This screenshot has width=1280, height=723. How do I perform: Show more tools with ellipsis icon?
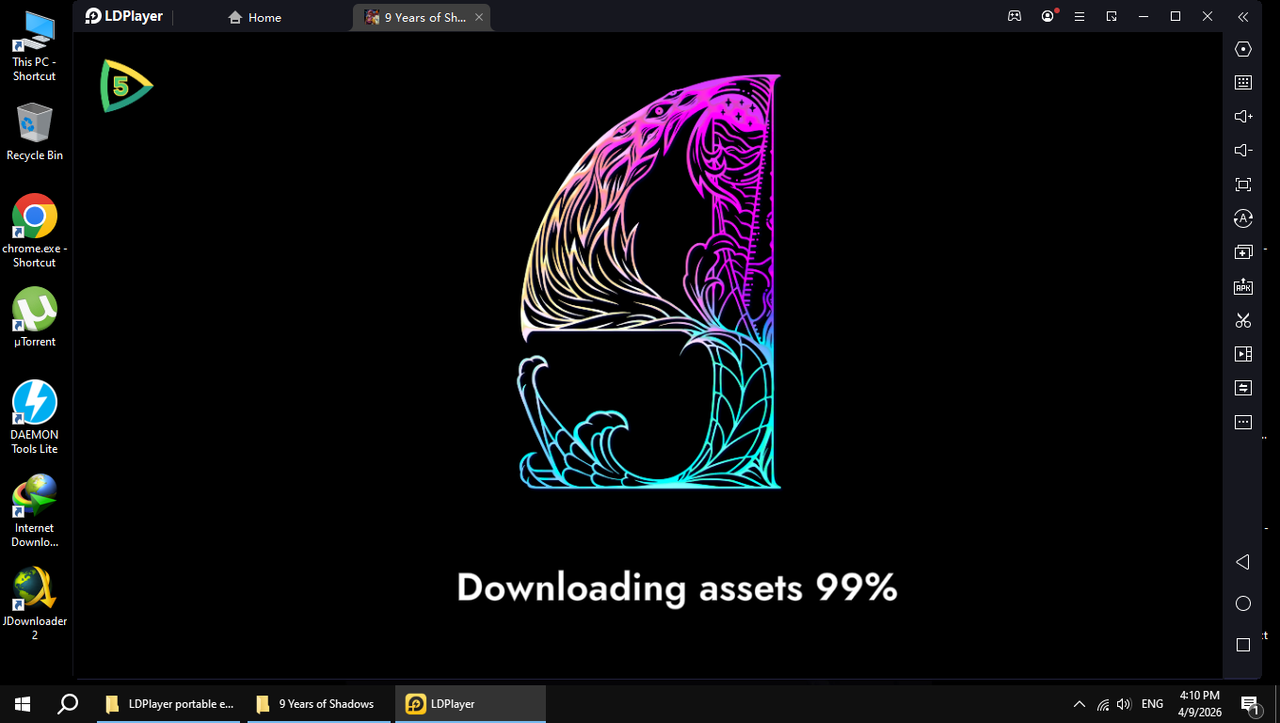[1243, 421]
